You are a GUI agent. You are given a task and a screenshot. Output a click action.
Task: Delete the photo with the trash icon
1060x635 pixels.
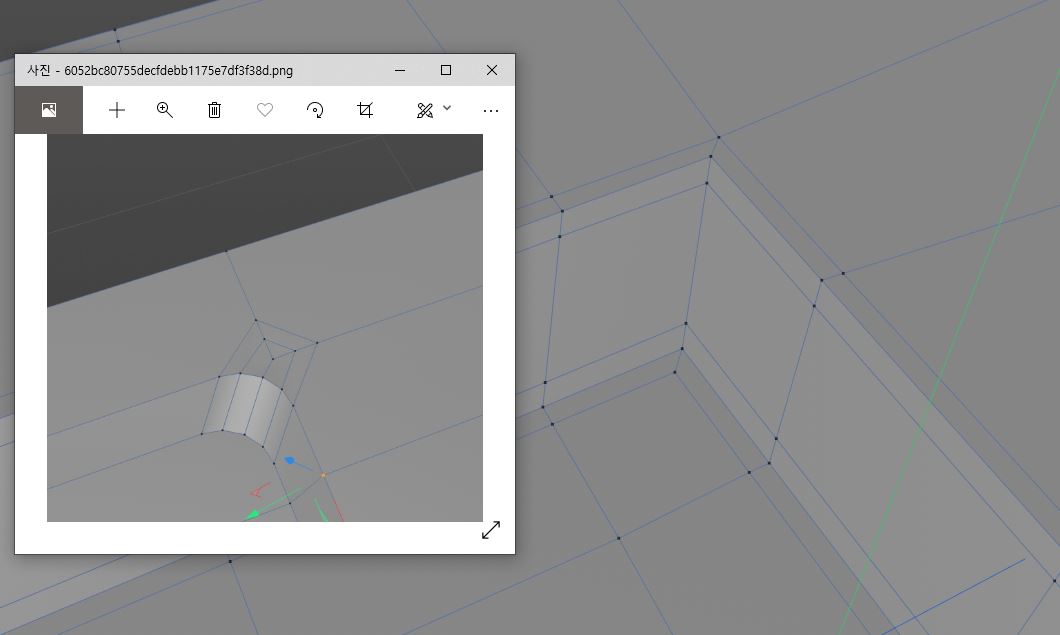214,110
